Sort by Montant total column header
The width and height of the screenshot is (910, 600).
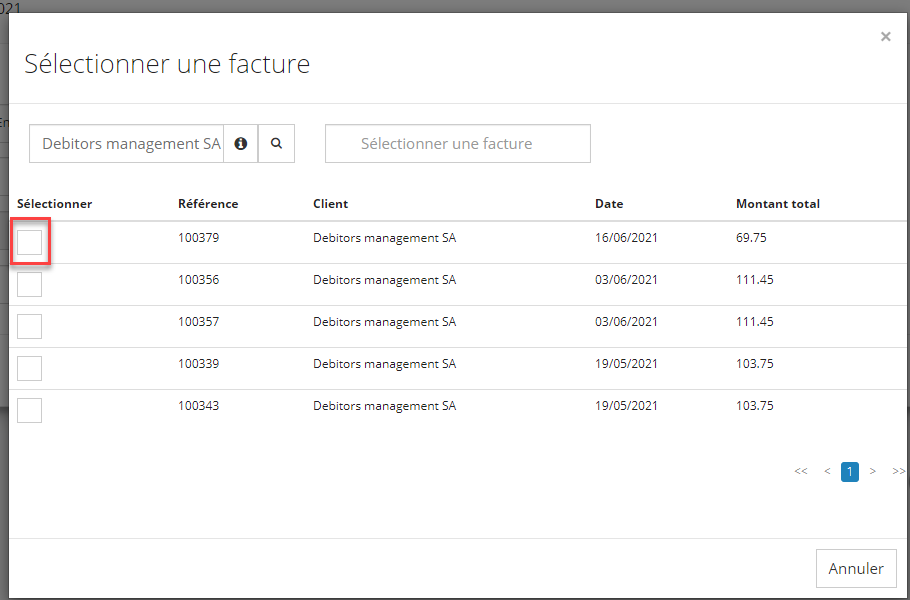point(777,204)
